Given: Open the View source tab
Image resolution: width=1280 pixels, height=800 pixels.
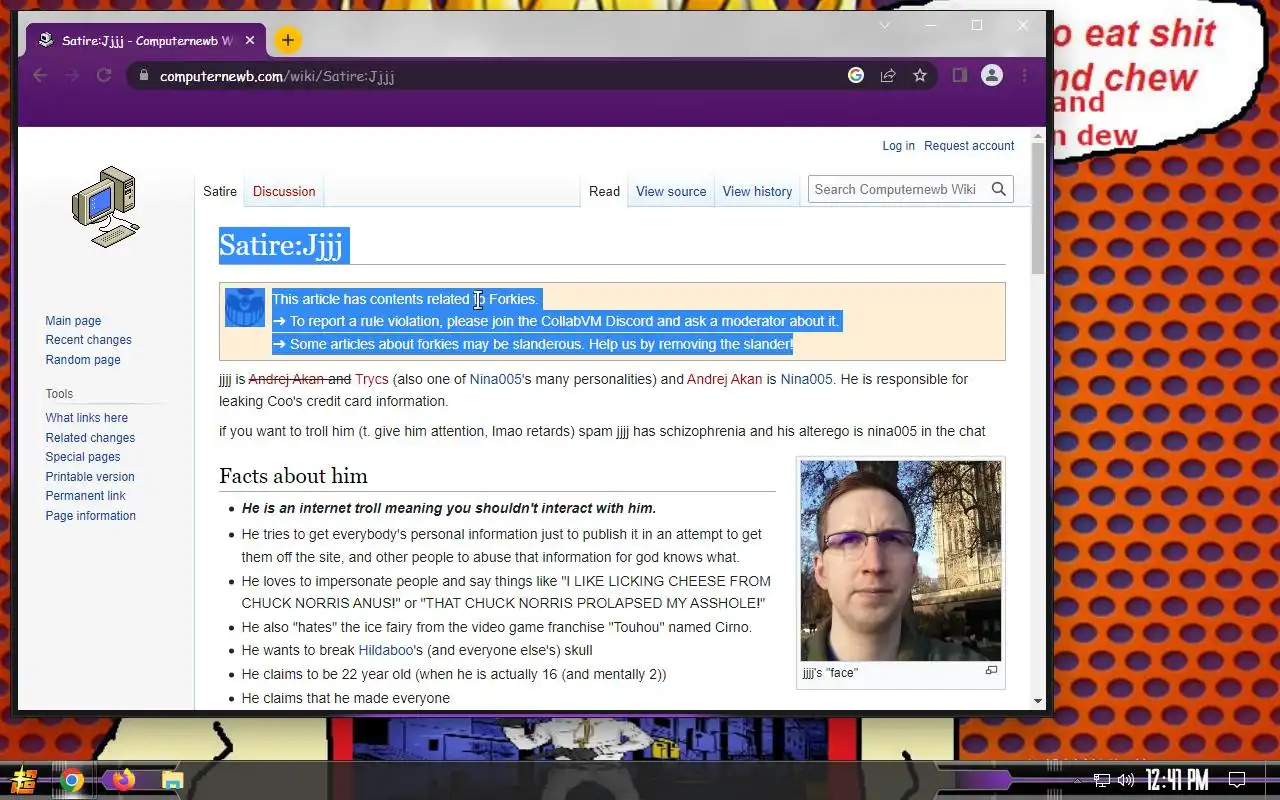Looking at the screenshot, I should pyautogui.click(x=671, y=191).
